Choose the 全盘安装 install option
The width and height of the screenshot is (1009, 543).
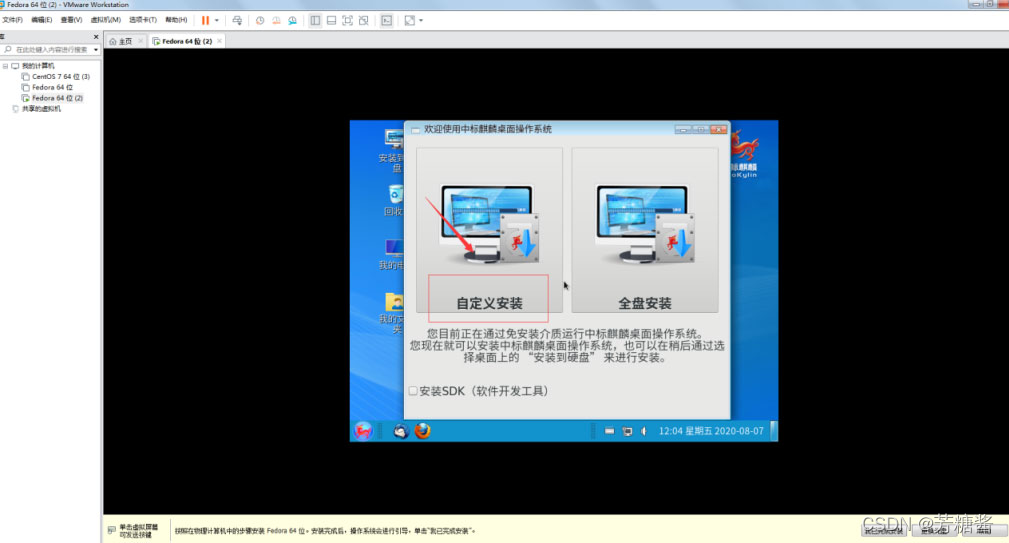click(645, 230)
